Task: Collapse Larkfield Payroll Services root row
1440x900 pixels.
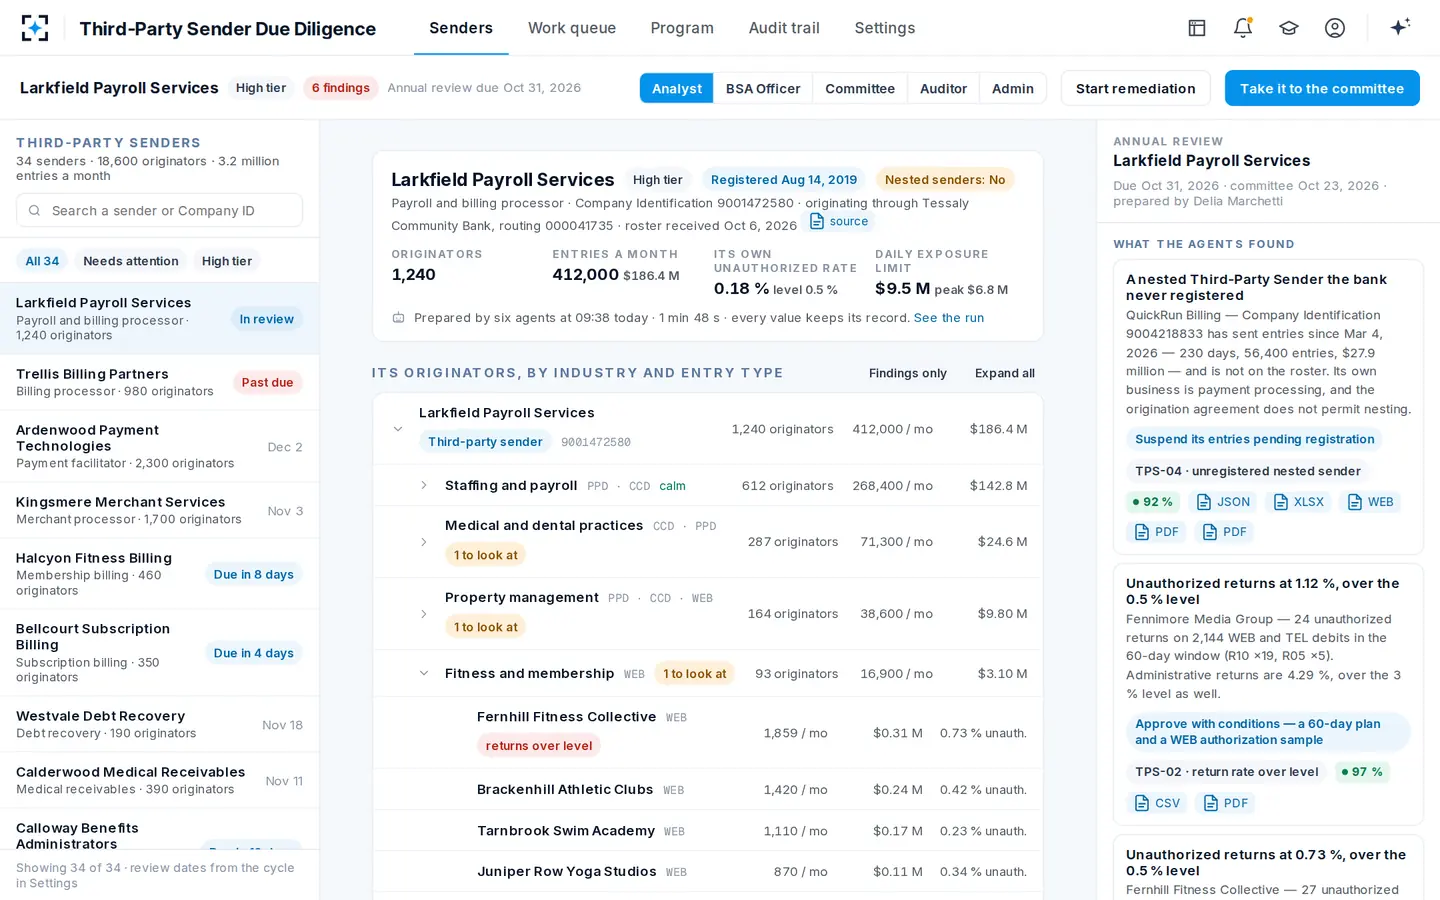Action: [x=398, y=429]
